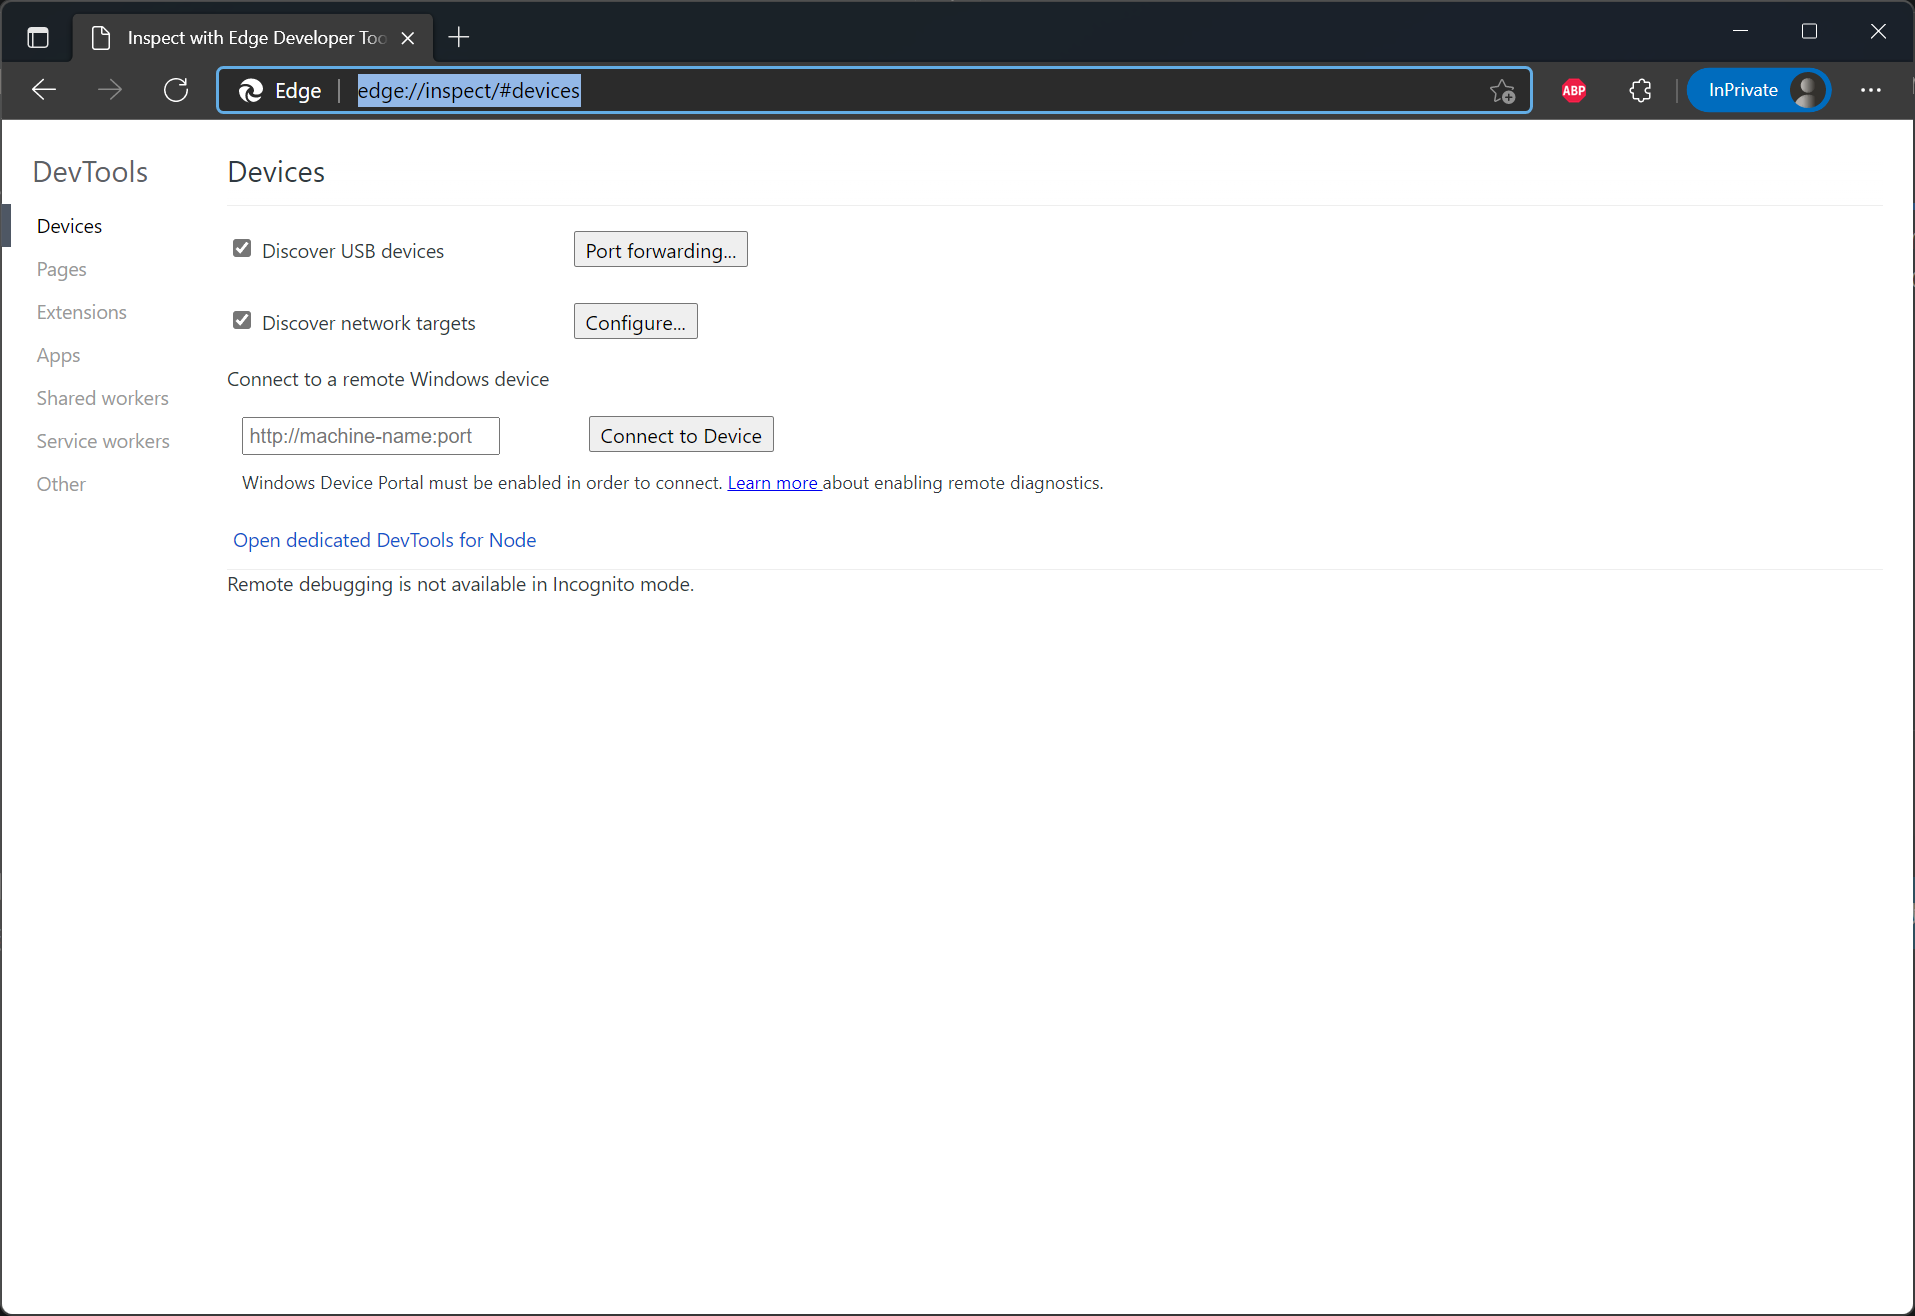The image size is (1915, 1316).
Task: Open the Settings and more menu
Action: [x=1872, y=90]
